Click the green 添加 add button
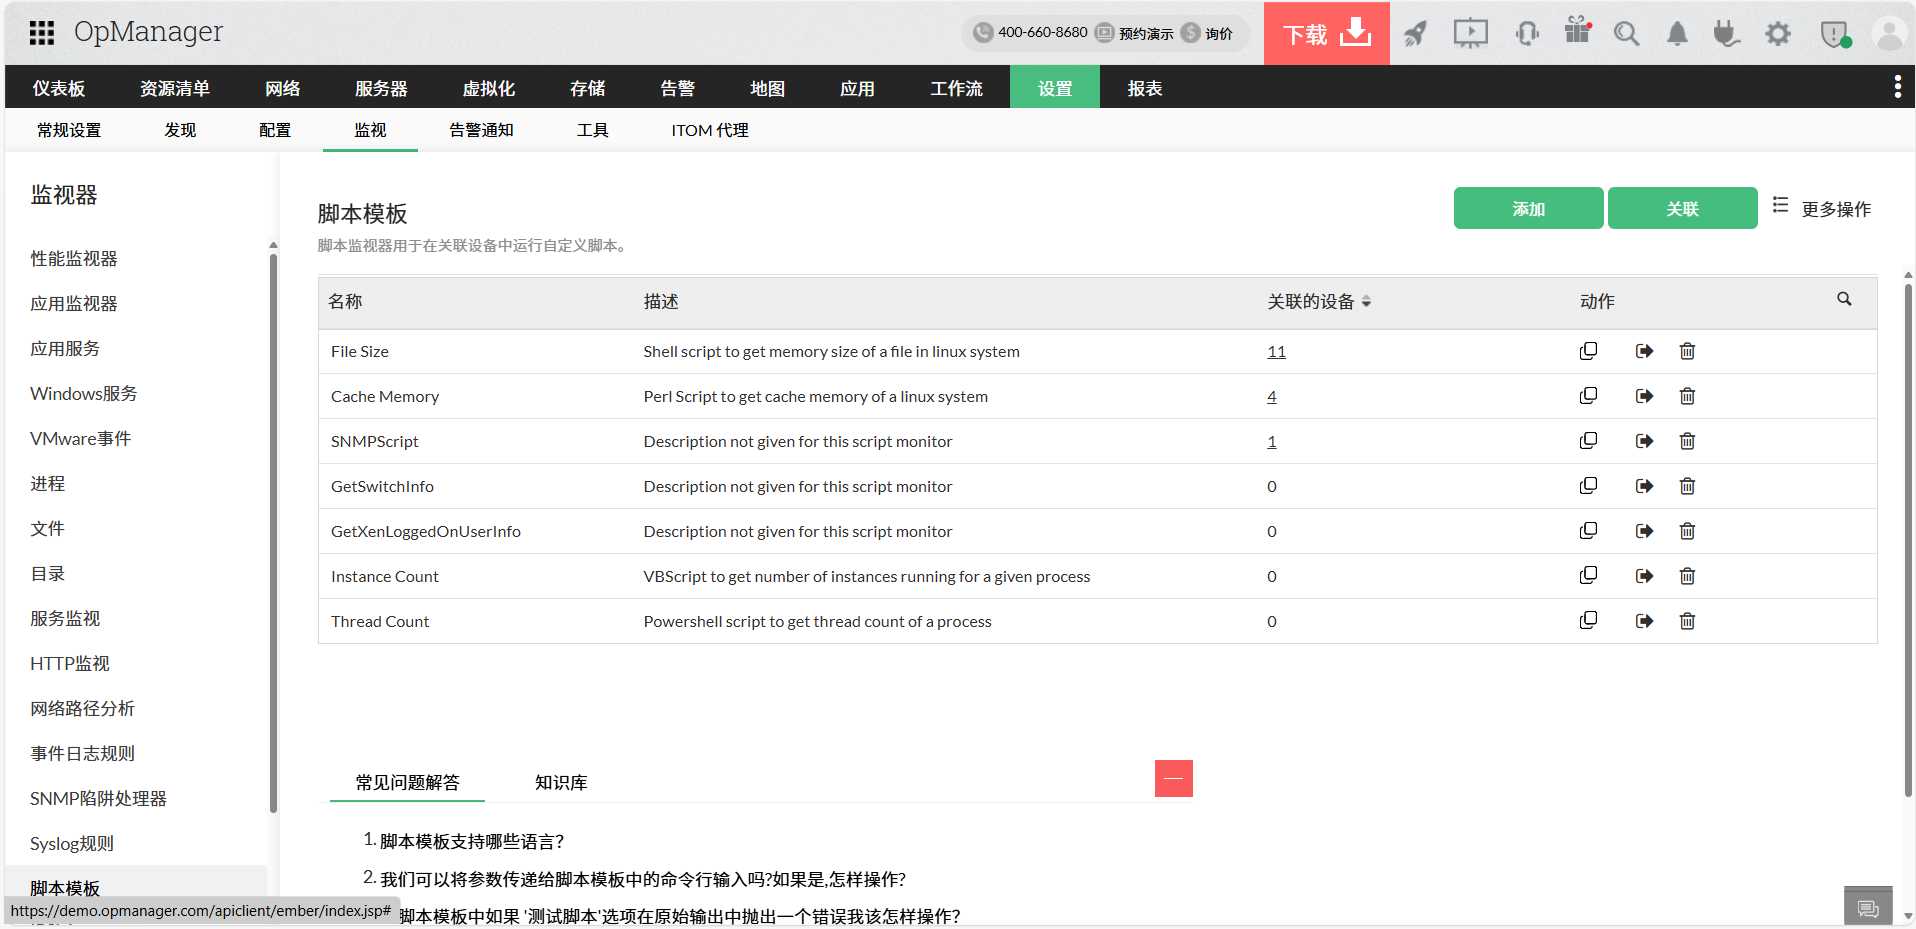 point(1528,208)
